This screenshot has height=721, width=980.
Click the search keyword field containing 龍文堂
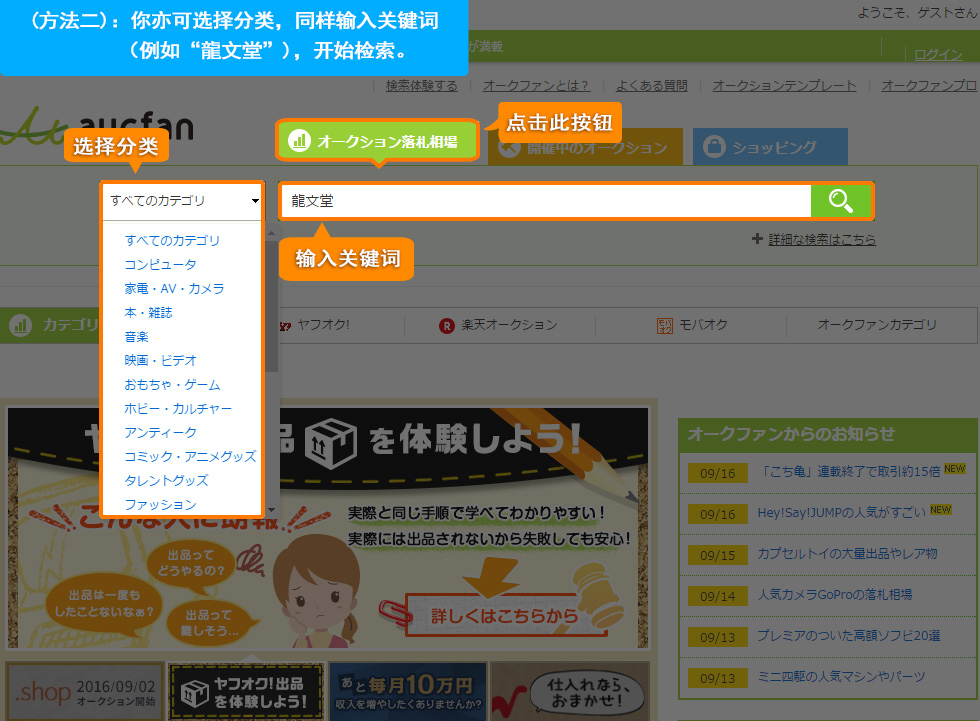[546, 201]
